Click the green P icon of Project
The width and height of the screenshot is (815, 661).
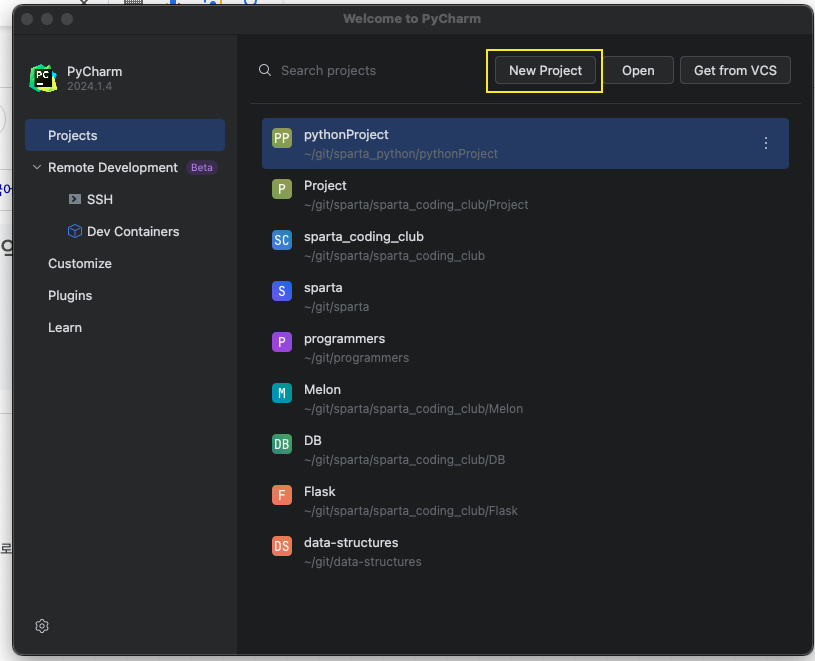click(282, 189)
